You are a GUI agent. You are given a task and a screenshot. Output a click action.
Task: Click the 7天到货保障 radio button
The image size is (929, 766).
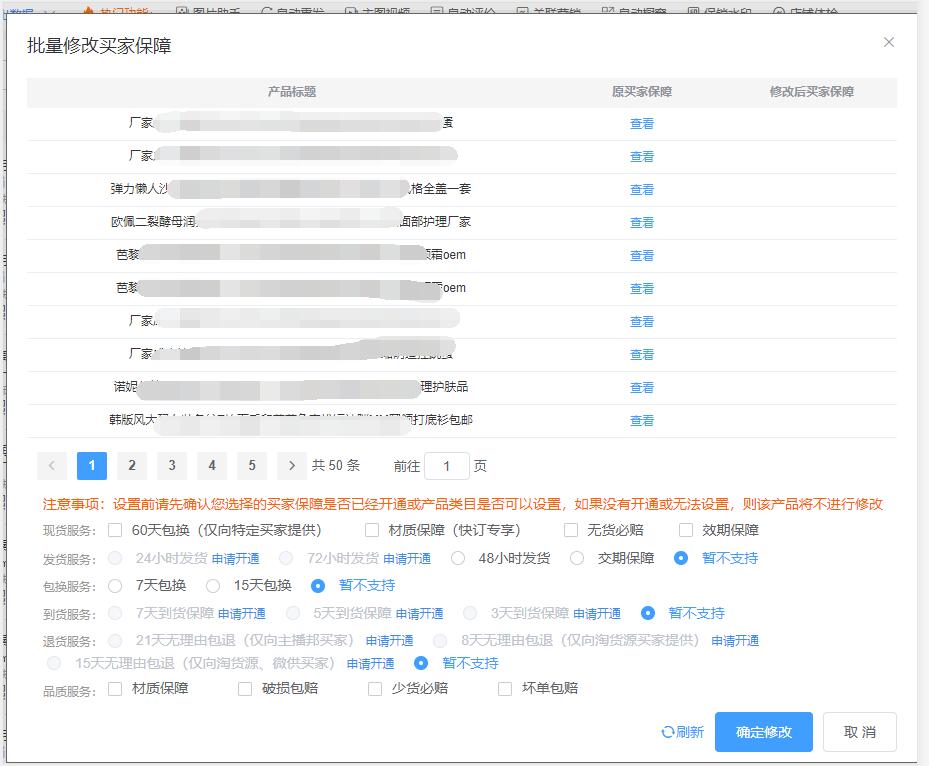coord(116,613)
